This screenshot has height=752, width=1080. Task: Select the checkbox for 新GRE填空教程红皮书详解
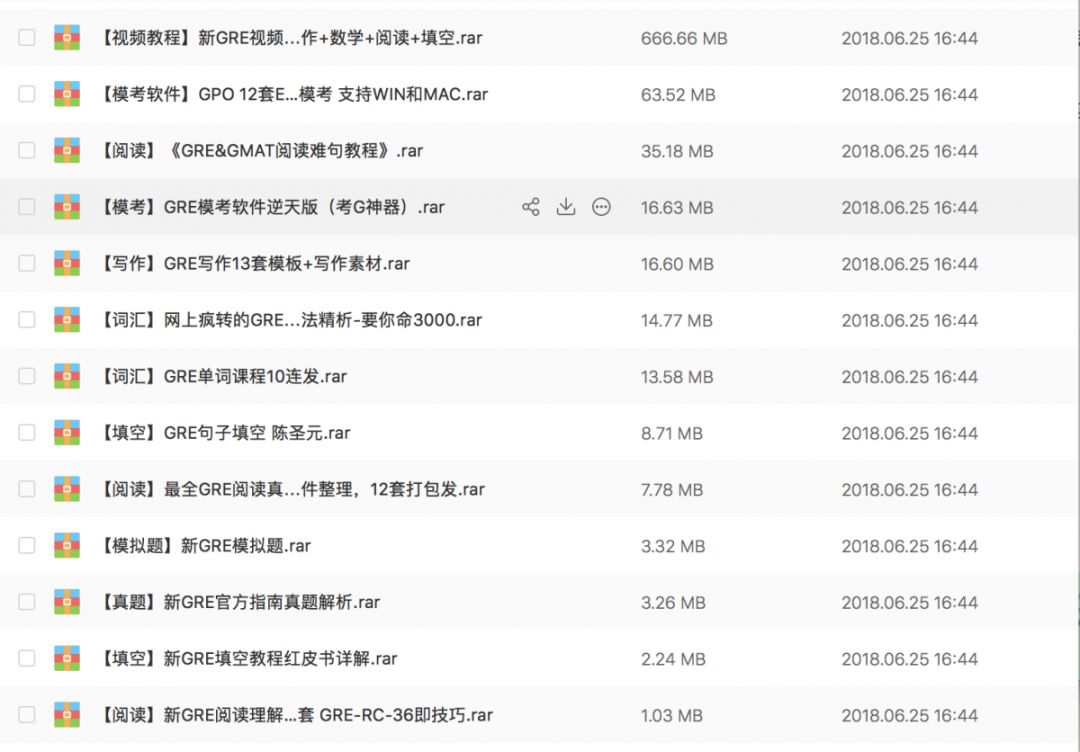[x=27, y=659]
